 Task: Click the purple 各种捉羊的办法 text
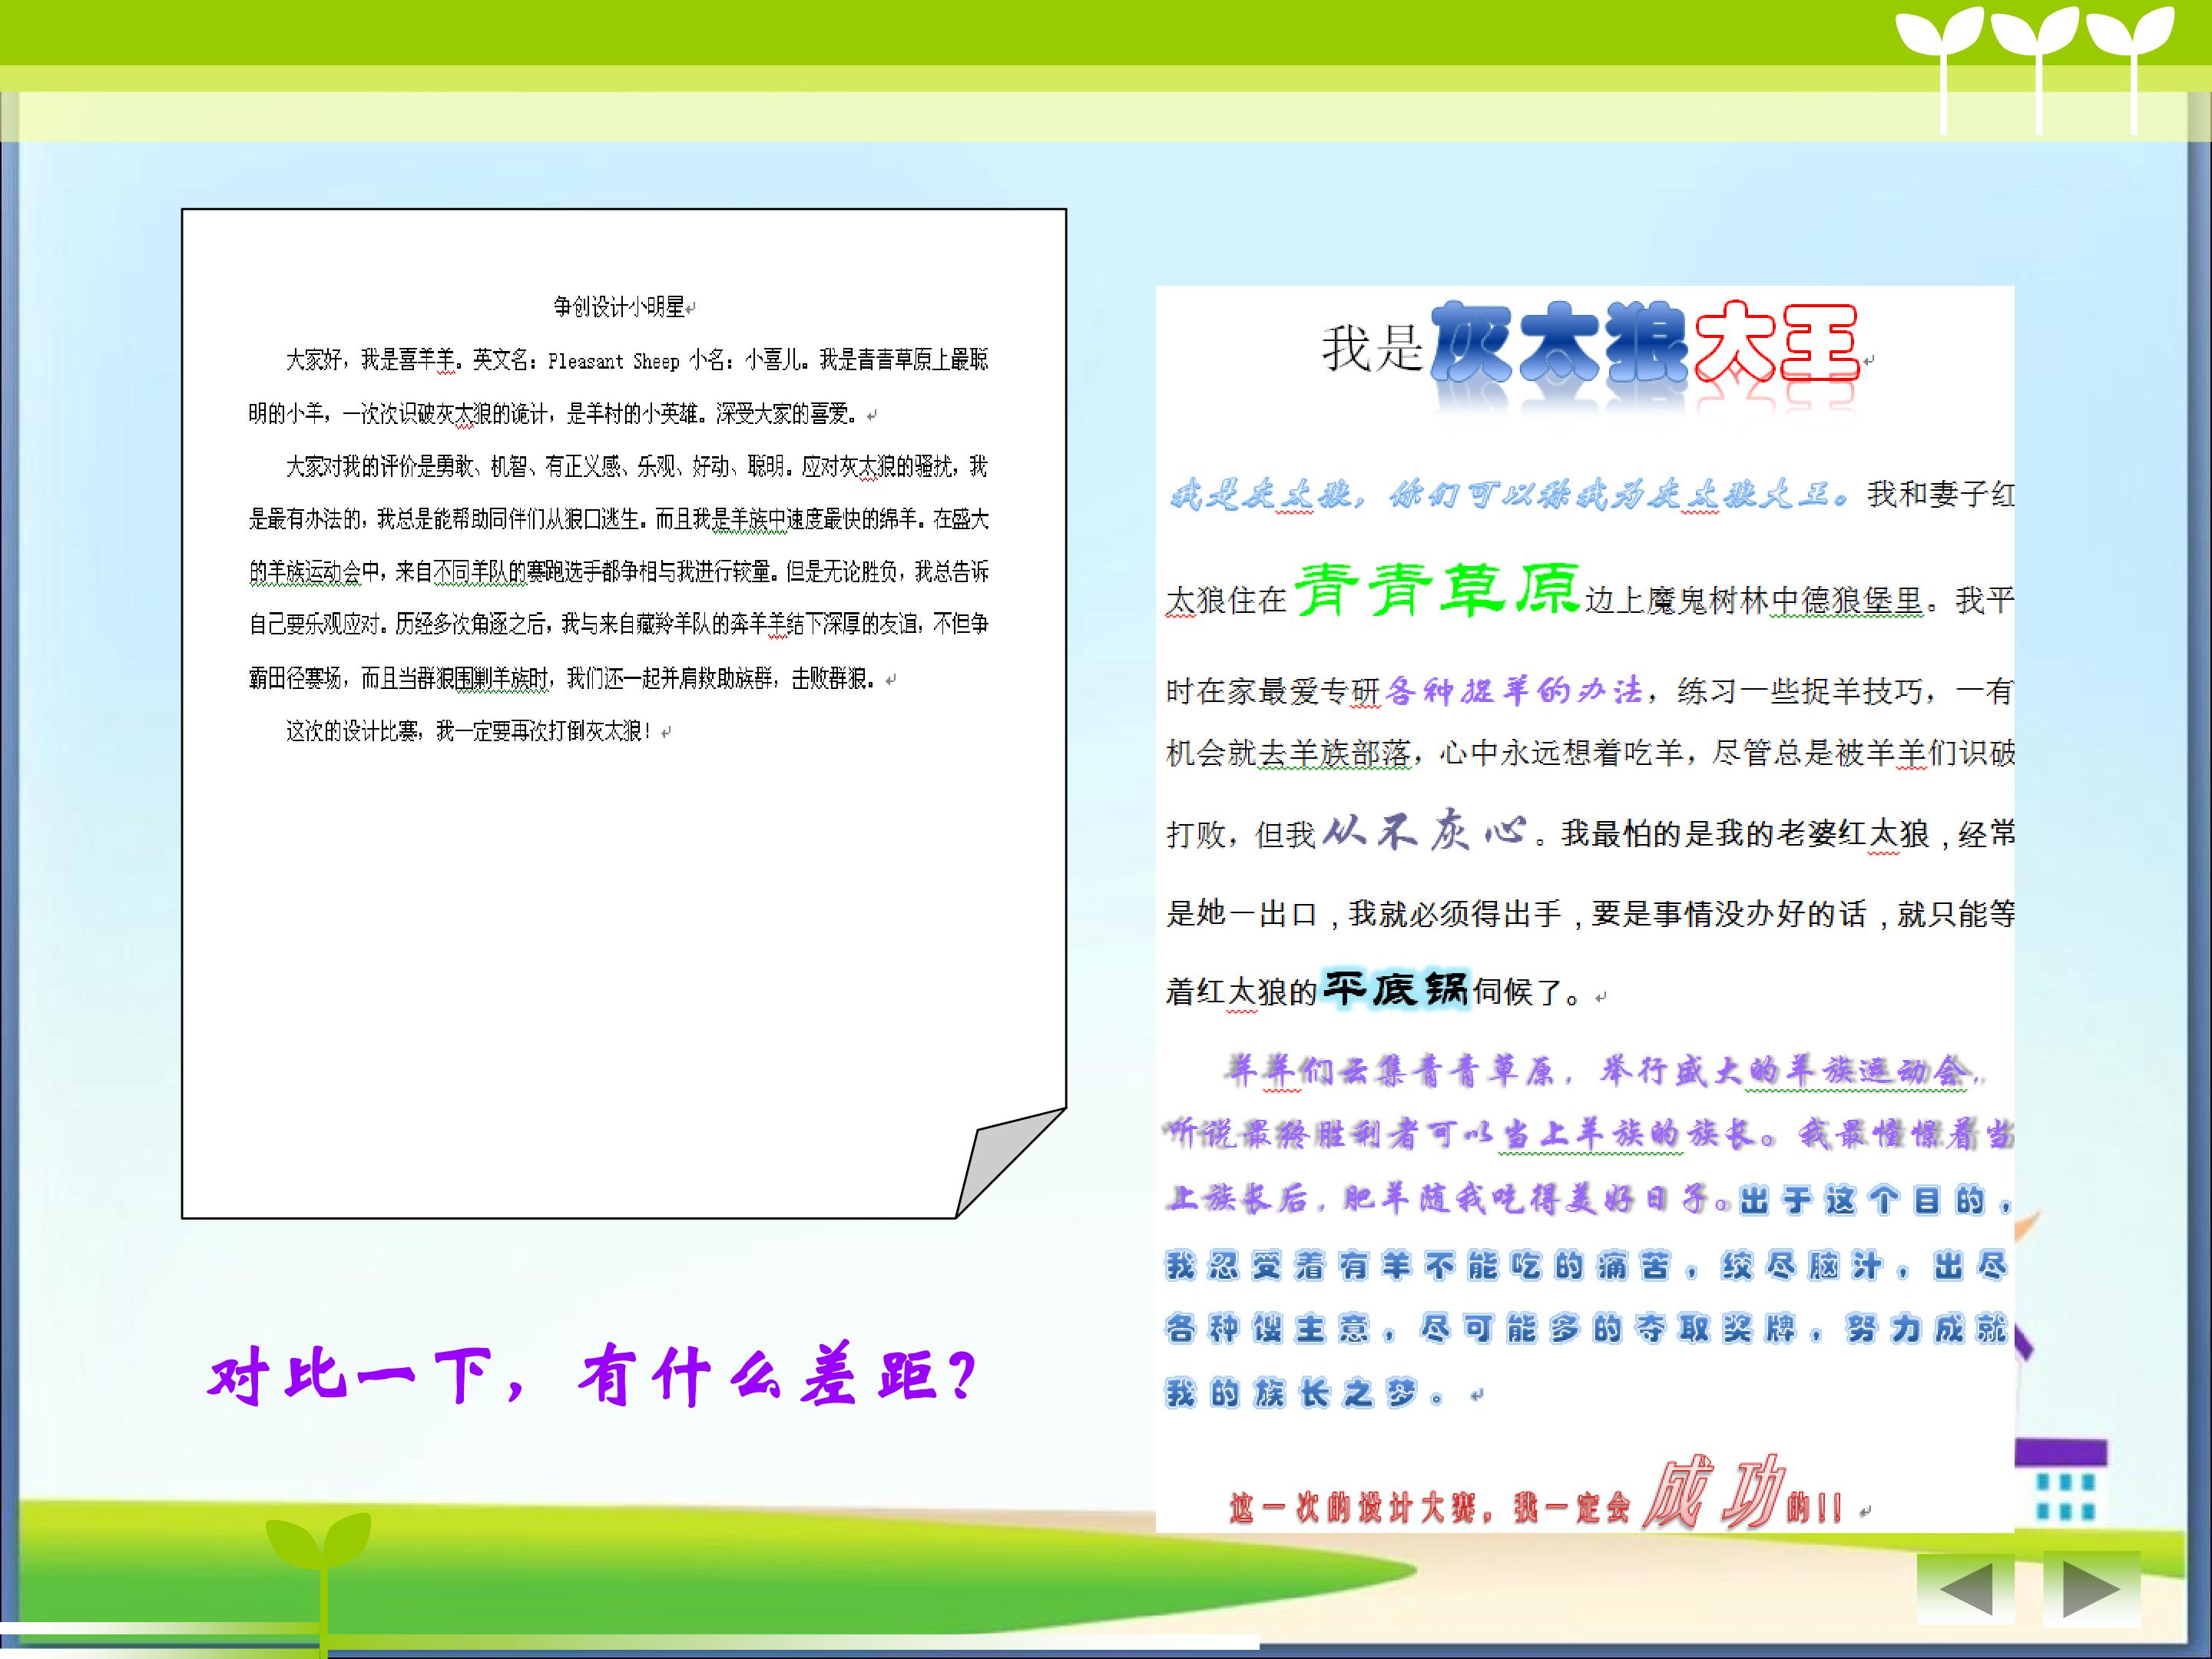click(1515, 690)
